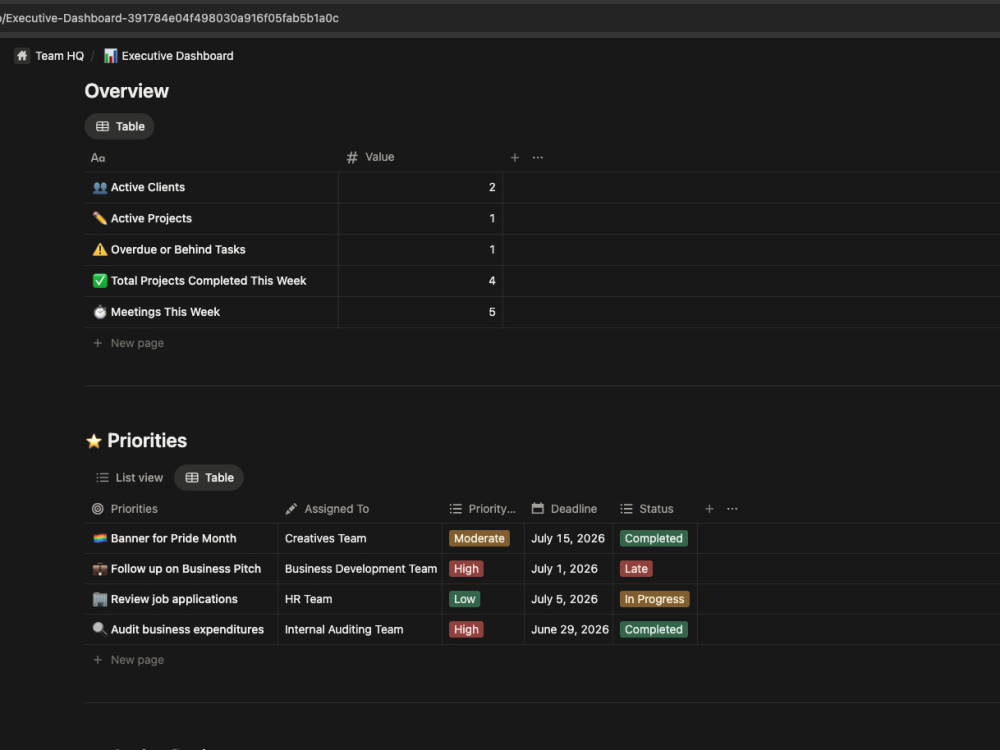
Task: Open Total Projects Completed This Week row
Action: [x=209, y=281]
